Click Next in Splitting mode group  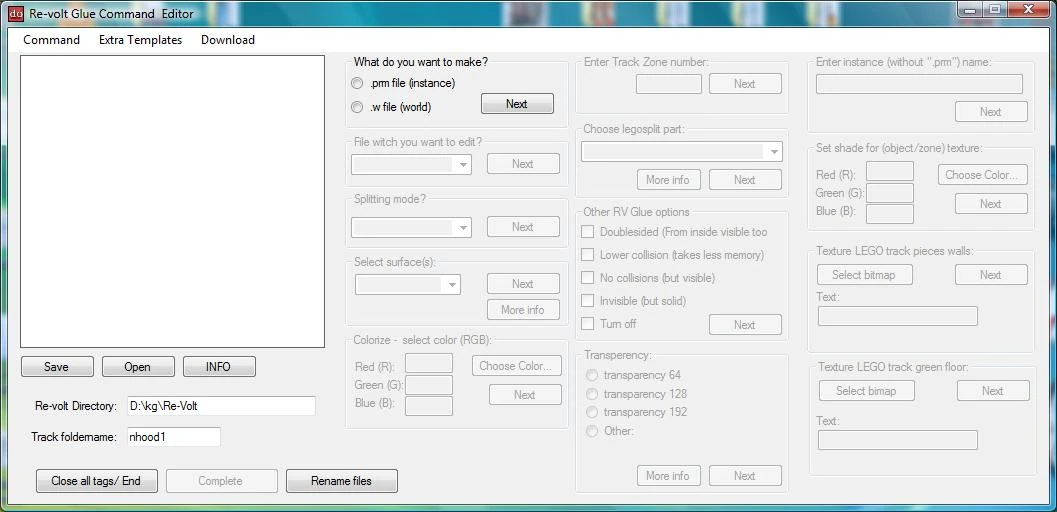523,227
